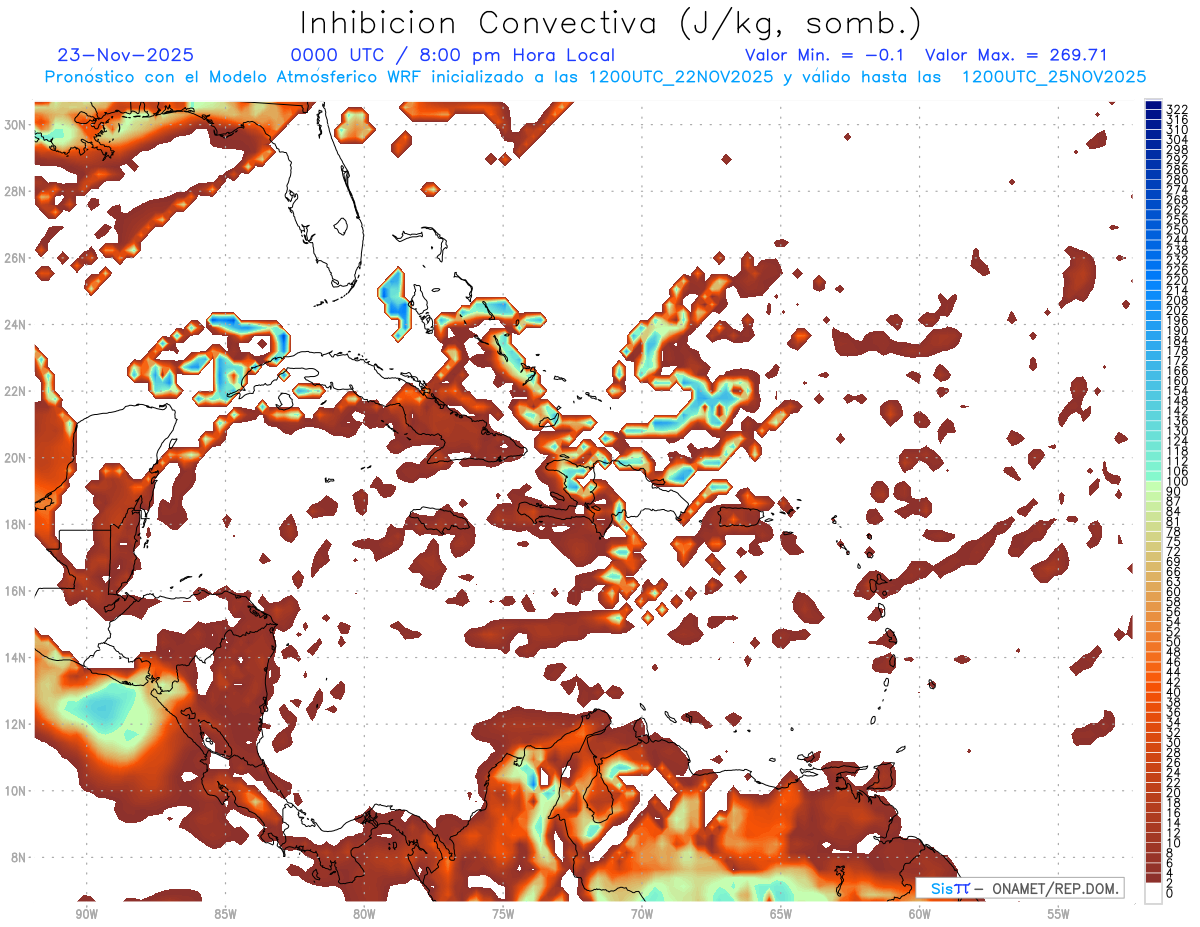
Task: Click the time '0000 UTC / 8:00 pm Hora Local'
Action: (453, 55)
